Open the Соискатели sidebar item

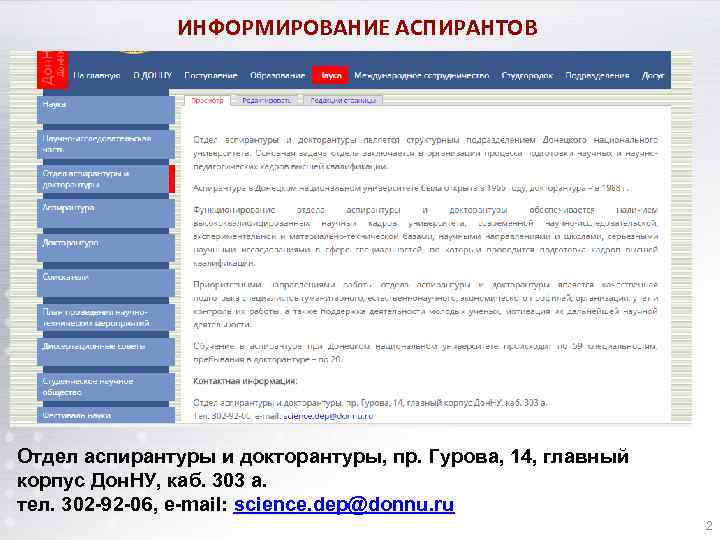106,282
